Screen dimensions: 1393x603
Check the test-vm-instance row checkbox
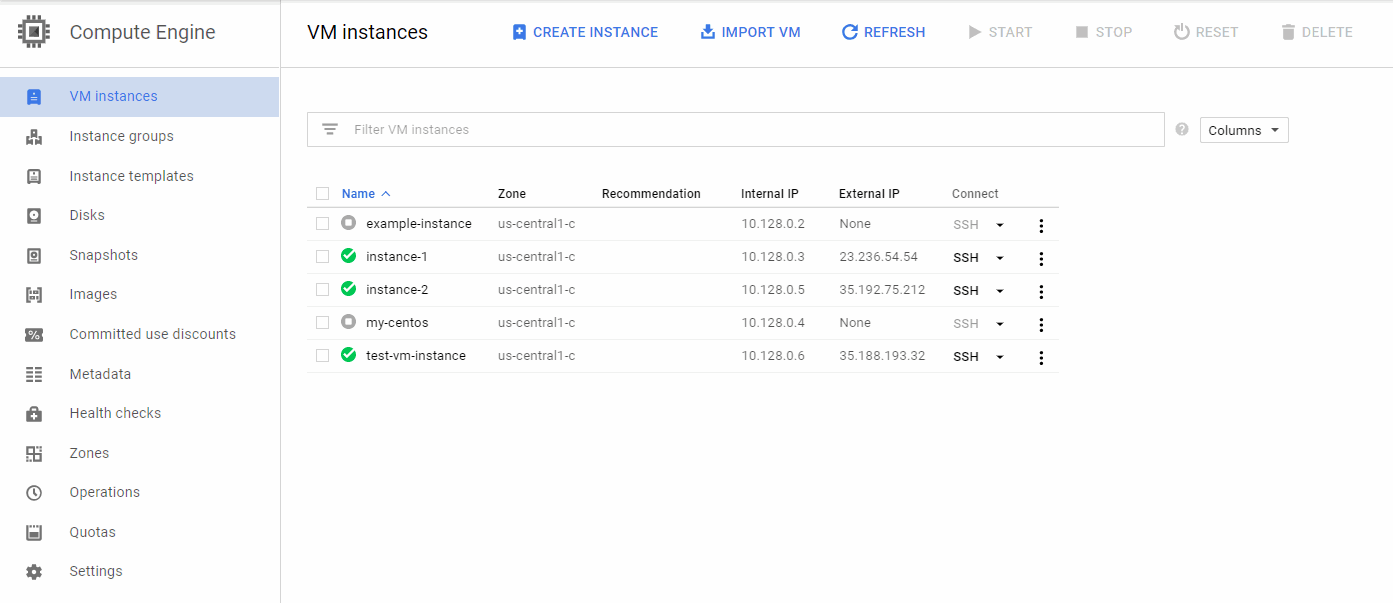[322, 355]
